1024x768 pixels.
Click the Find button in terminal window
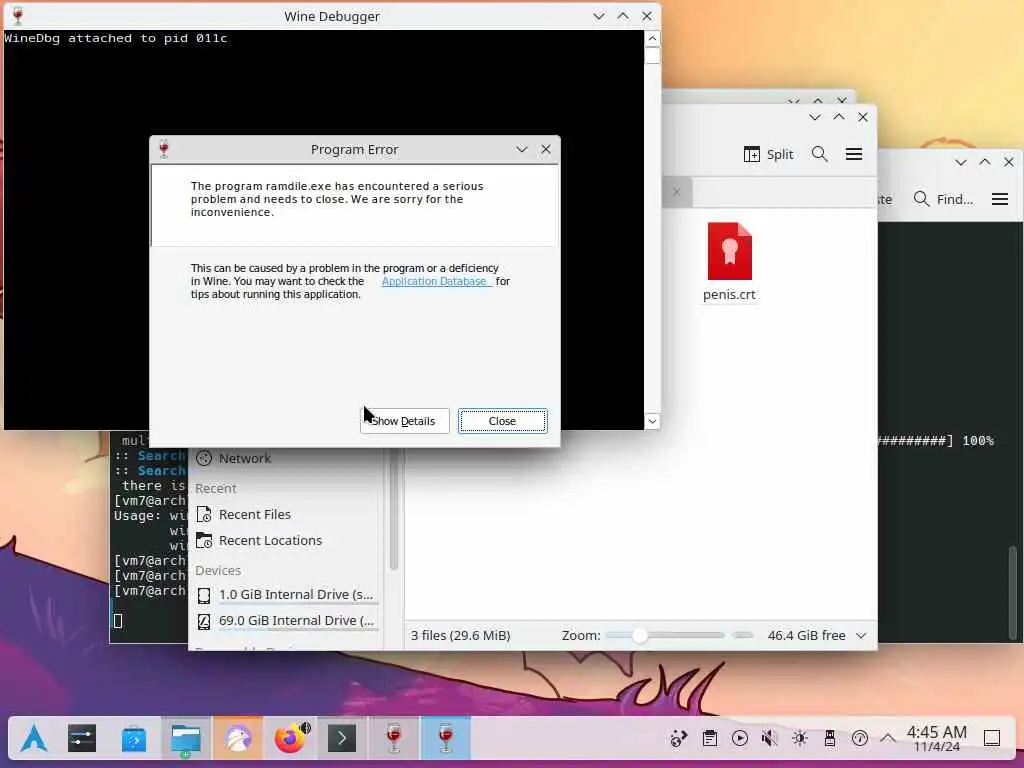pos(943,199)
